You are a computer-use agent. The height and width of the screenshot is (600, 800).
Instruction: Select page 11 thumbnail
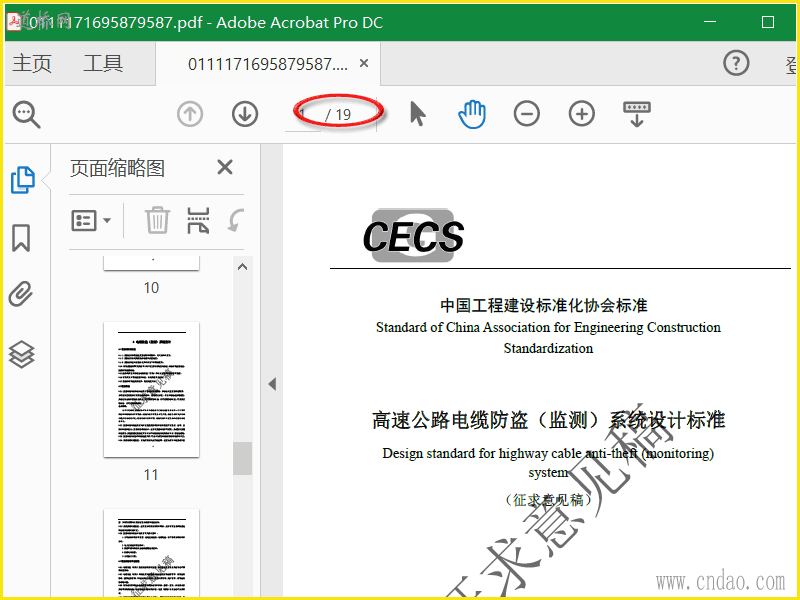pos(152,390)
